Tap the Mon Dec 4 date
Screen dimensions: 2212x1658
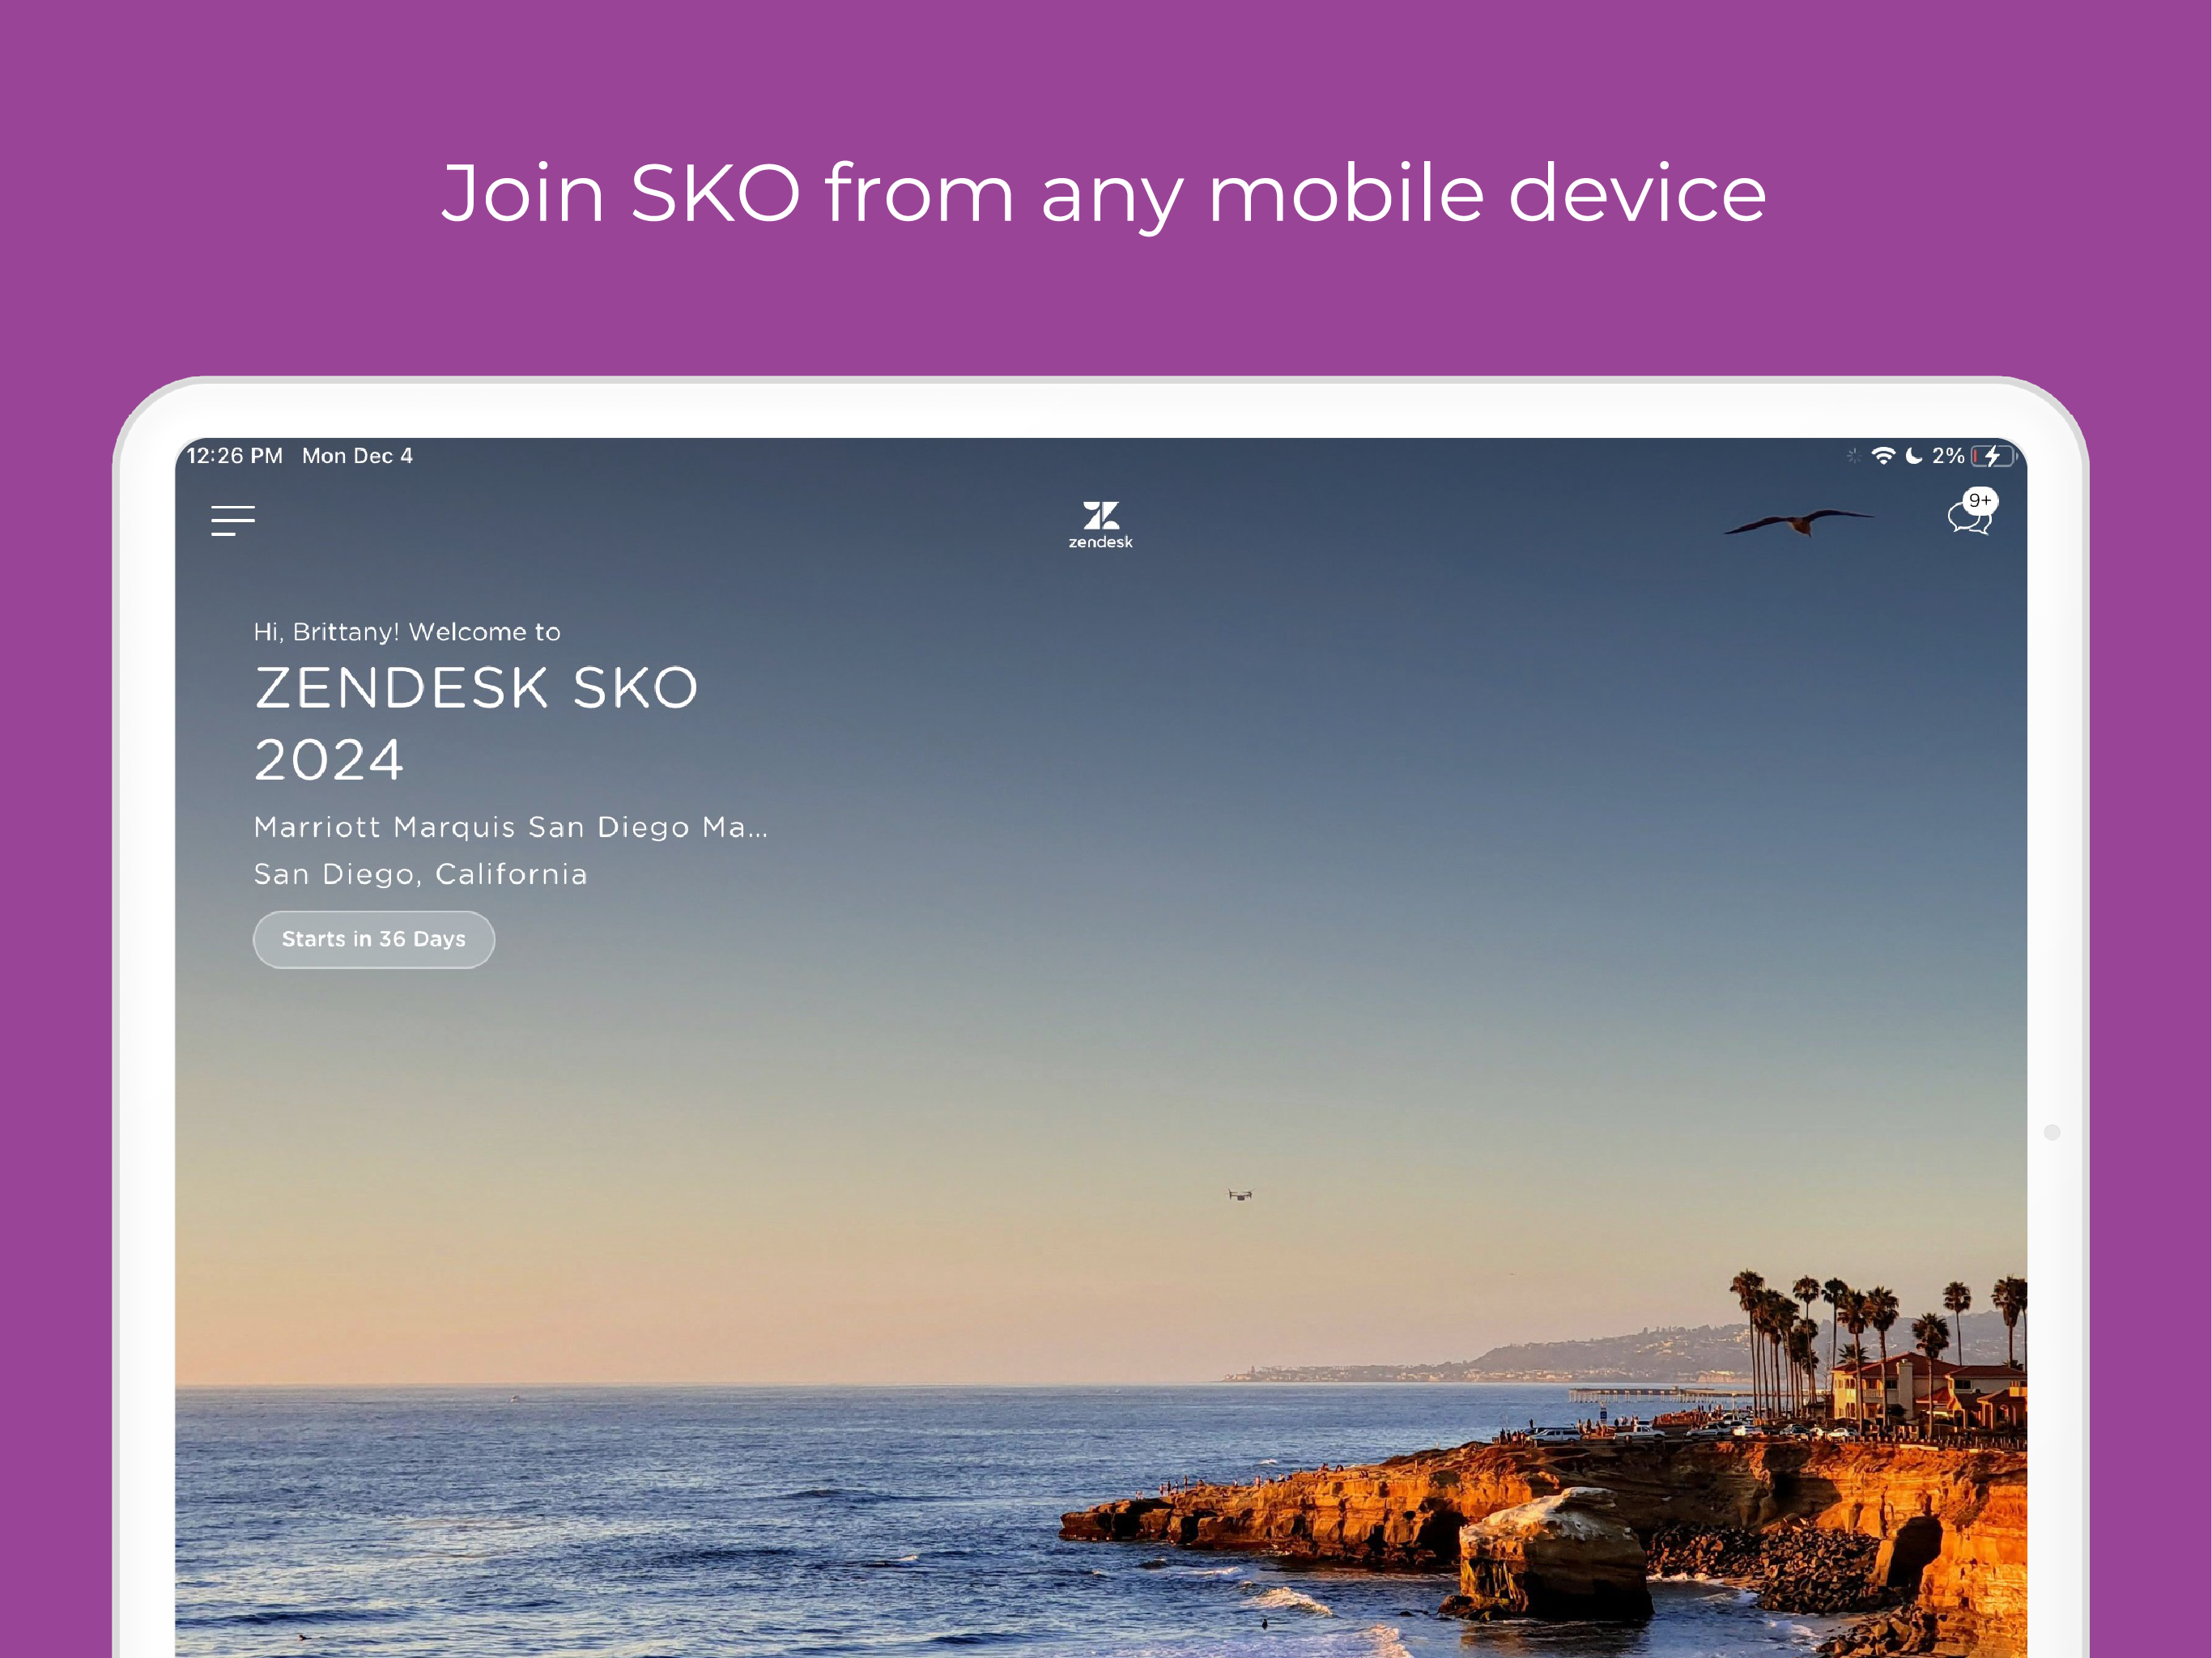[357, 456]
